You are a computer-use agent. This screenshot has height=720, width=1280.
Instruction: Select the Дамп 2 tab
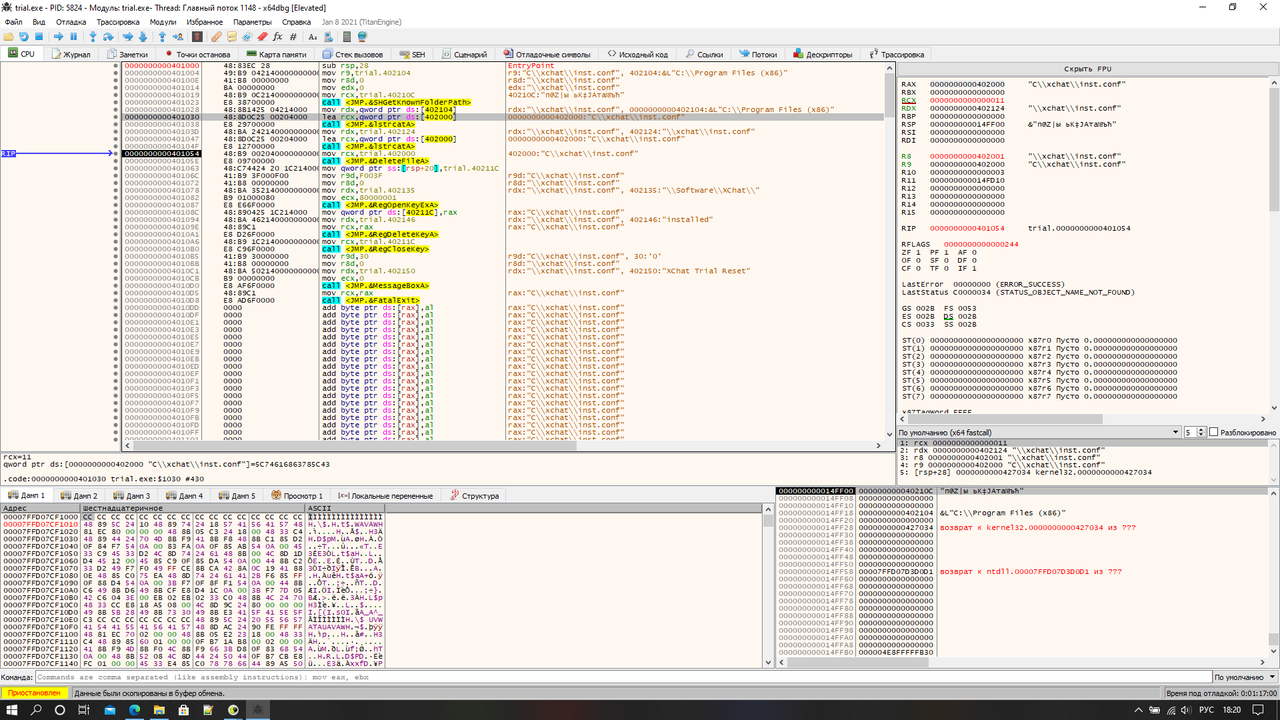pyautogui.click(x=79, y=495)
